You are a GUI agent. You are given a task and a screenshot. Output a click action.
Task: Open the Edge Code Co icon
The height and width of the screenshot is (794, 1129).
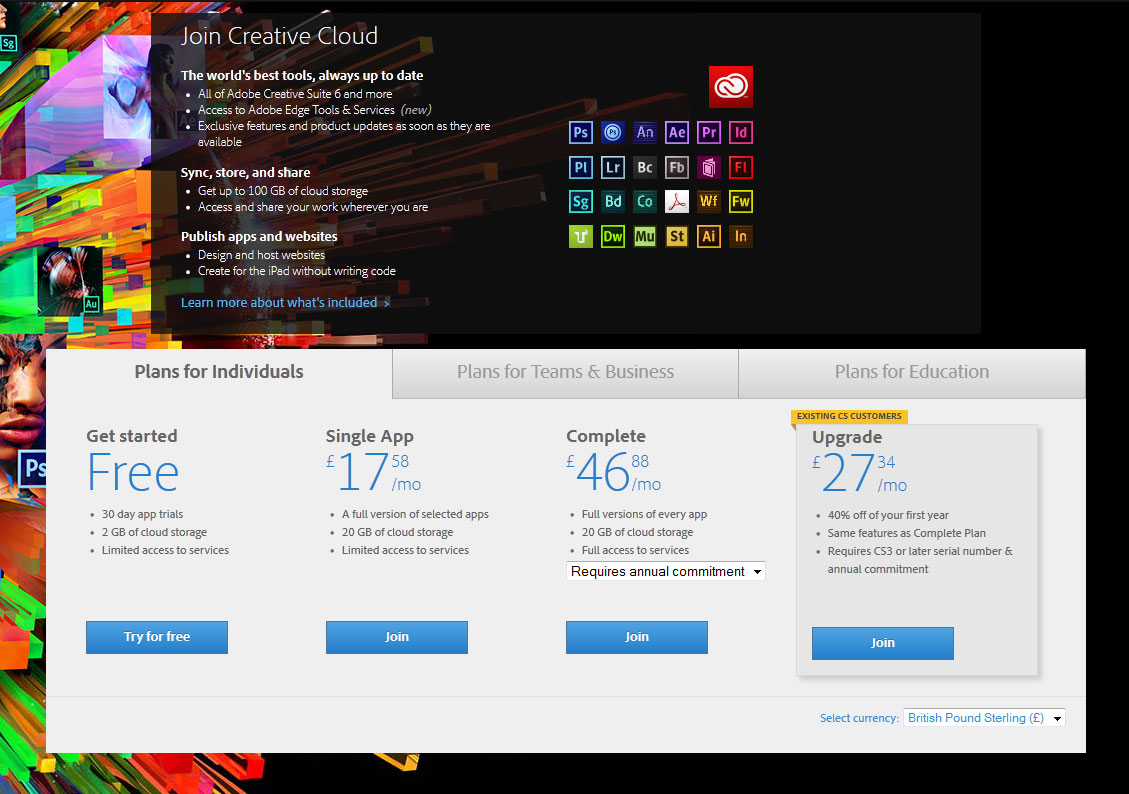point(645,202)
